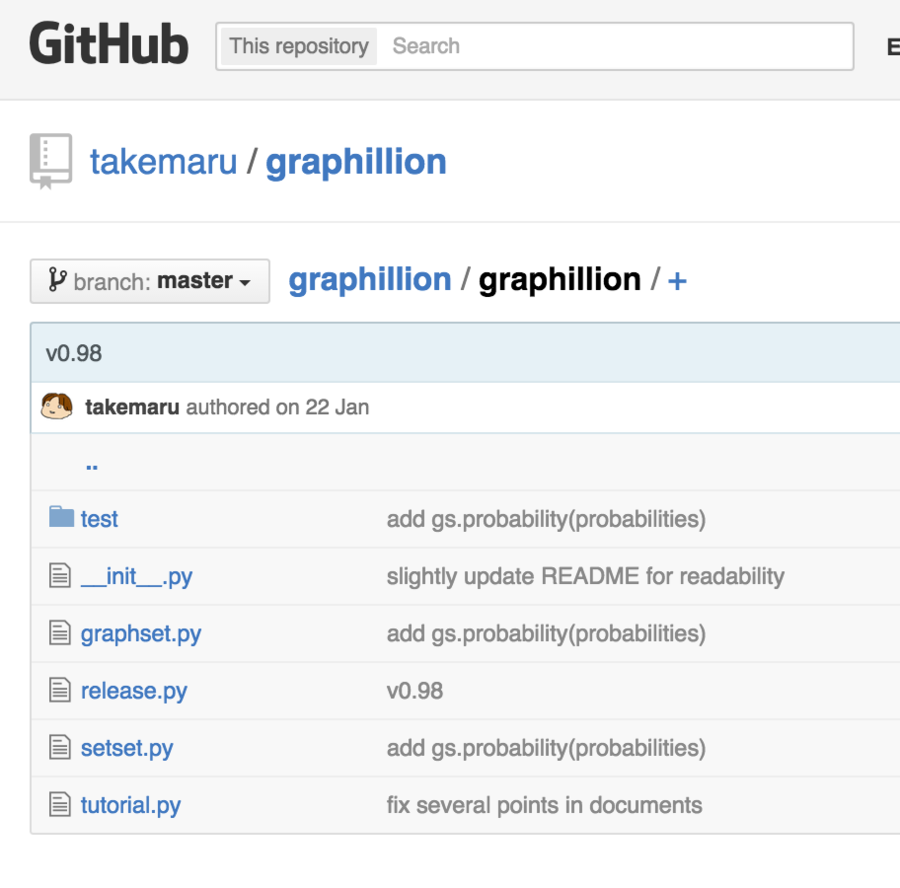
Task: Click the file icon beside setset.py
Action: (x=60, y=747)
